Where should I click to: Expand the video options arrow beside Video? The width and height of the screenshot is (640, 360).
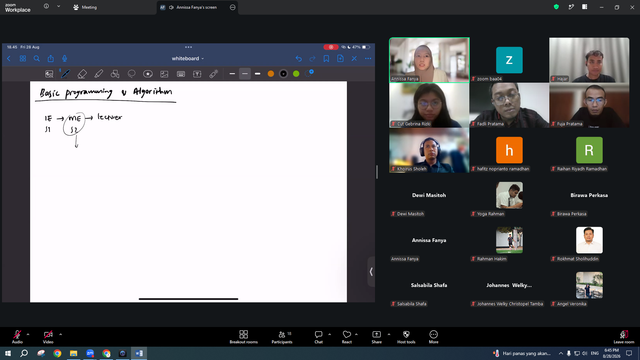(60, 334)
